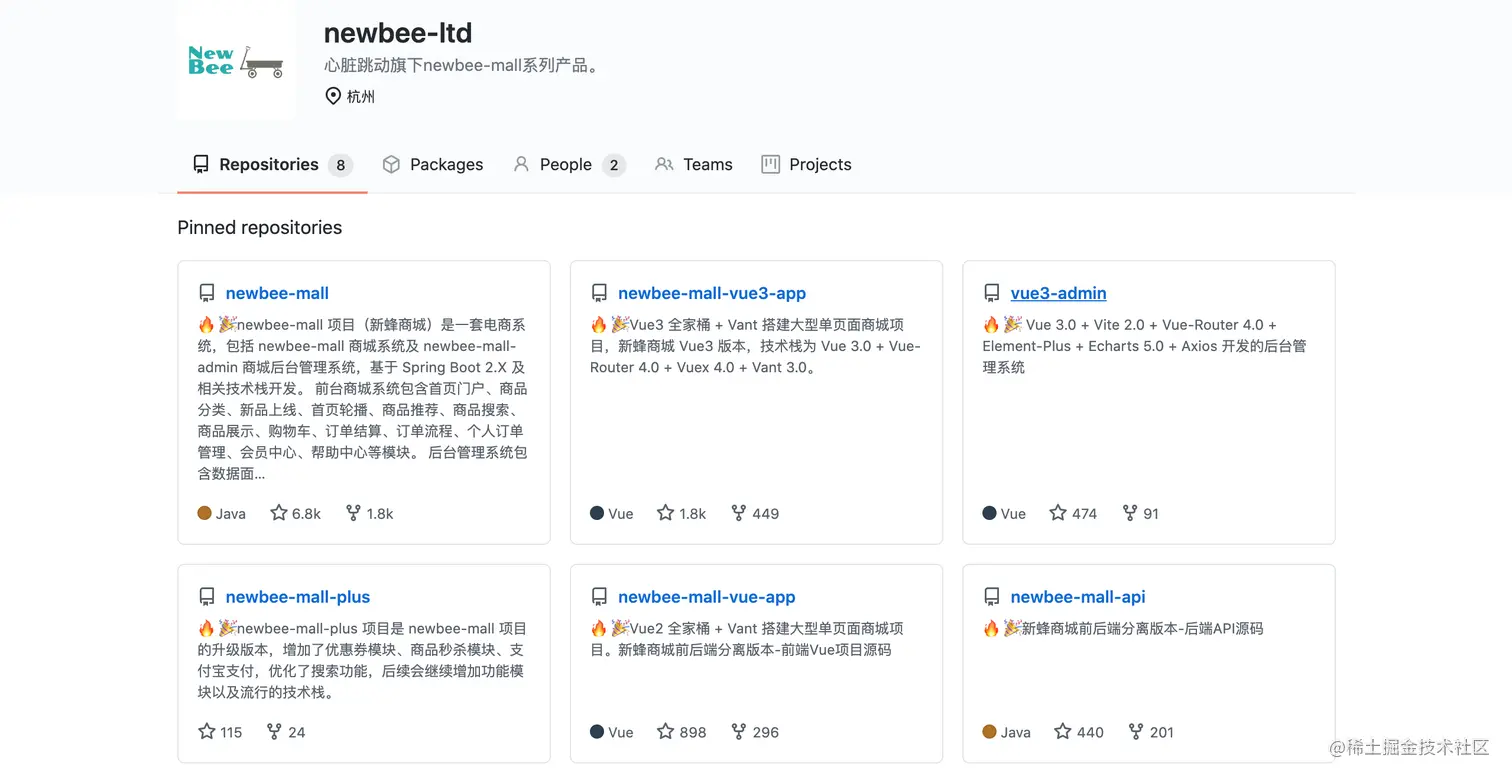Open the newbee-mall-plus repository link
Viewport: 1512px width, 780px height.
click(298, 597)
